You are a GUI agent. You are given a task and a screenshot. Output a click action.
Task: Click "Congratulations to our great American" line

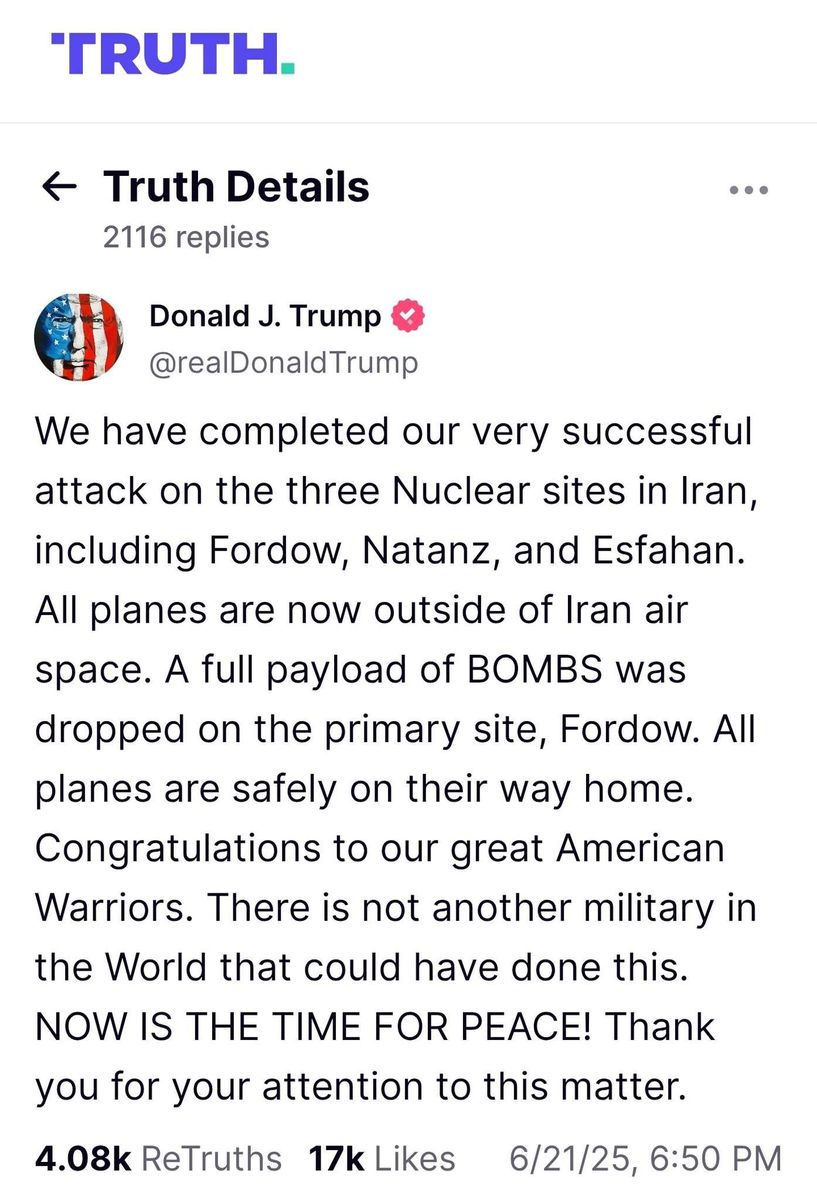click(379, 848)
